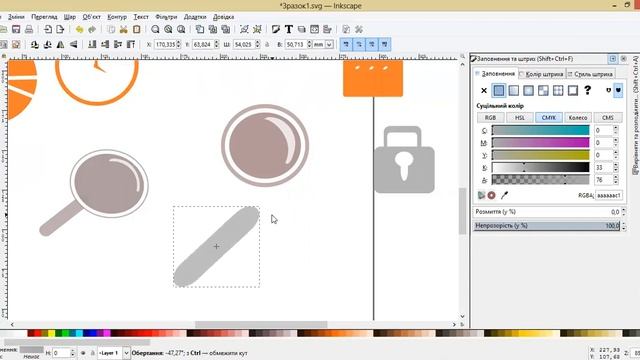Click the RGBA hex input field
The height and width of the screenshot is (360, 640).
point(609,196)
